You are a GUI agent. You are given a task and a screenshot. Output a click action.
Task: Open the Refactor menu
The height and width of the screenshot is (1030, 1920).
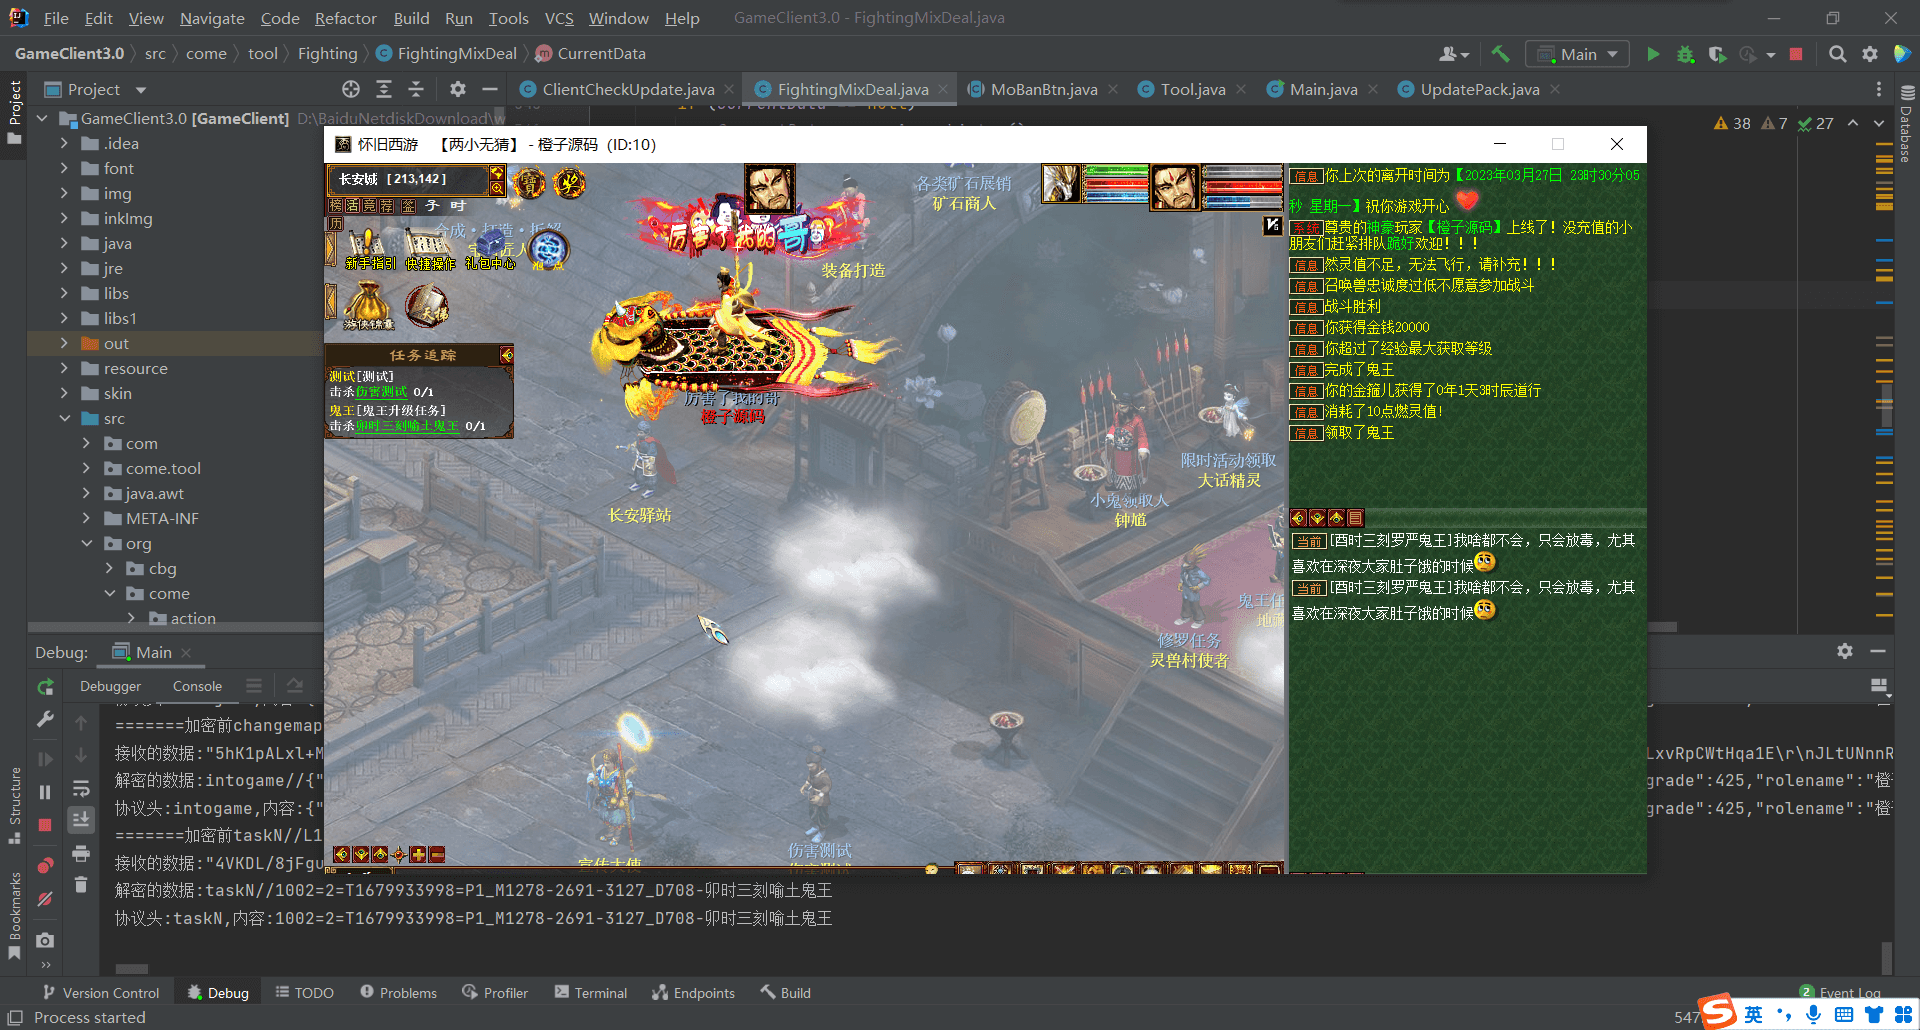(345, 18)
